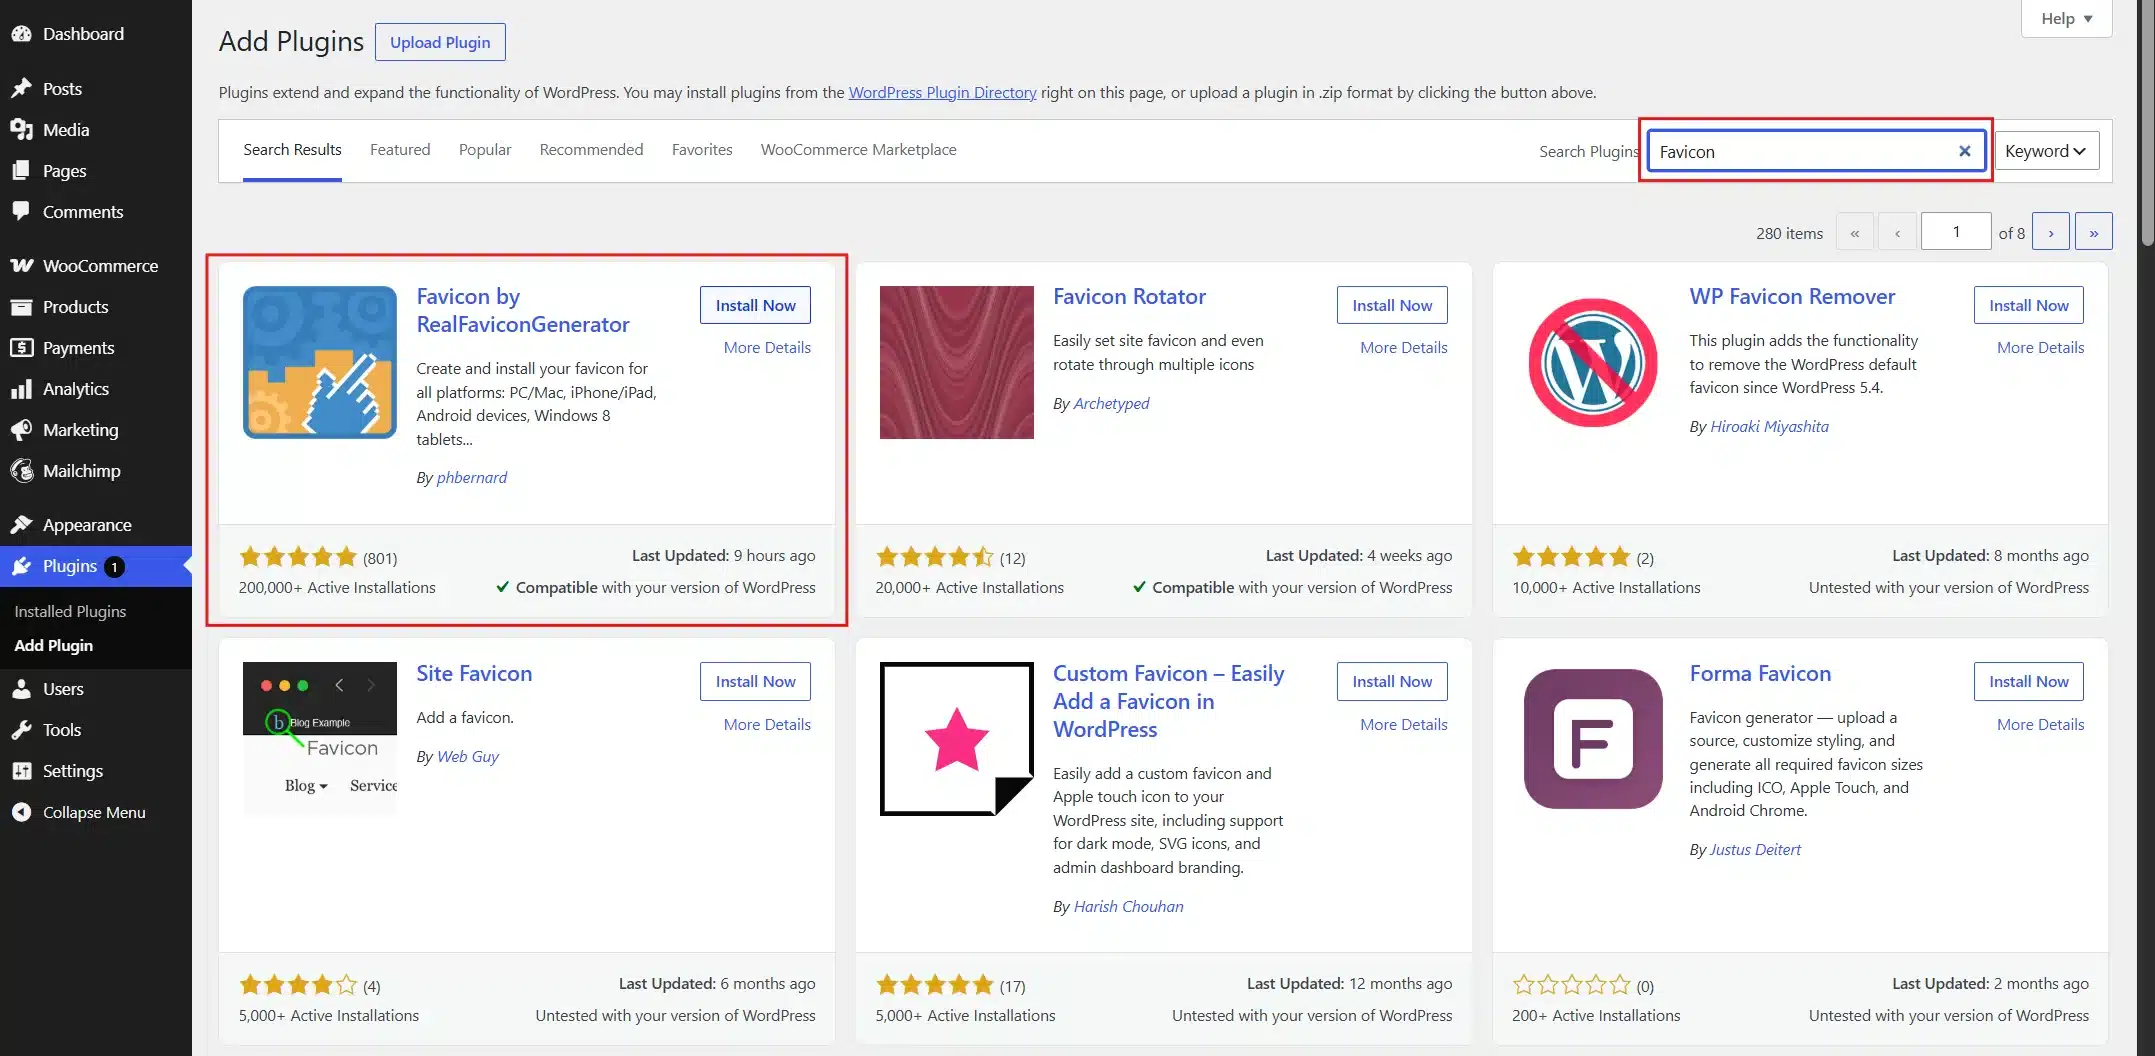The width and height of the screenshot is (2155, 1056).
Task: Open the Dashboard menu icon
Action: coord(21,34)
